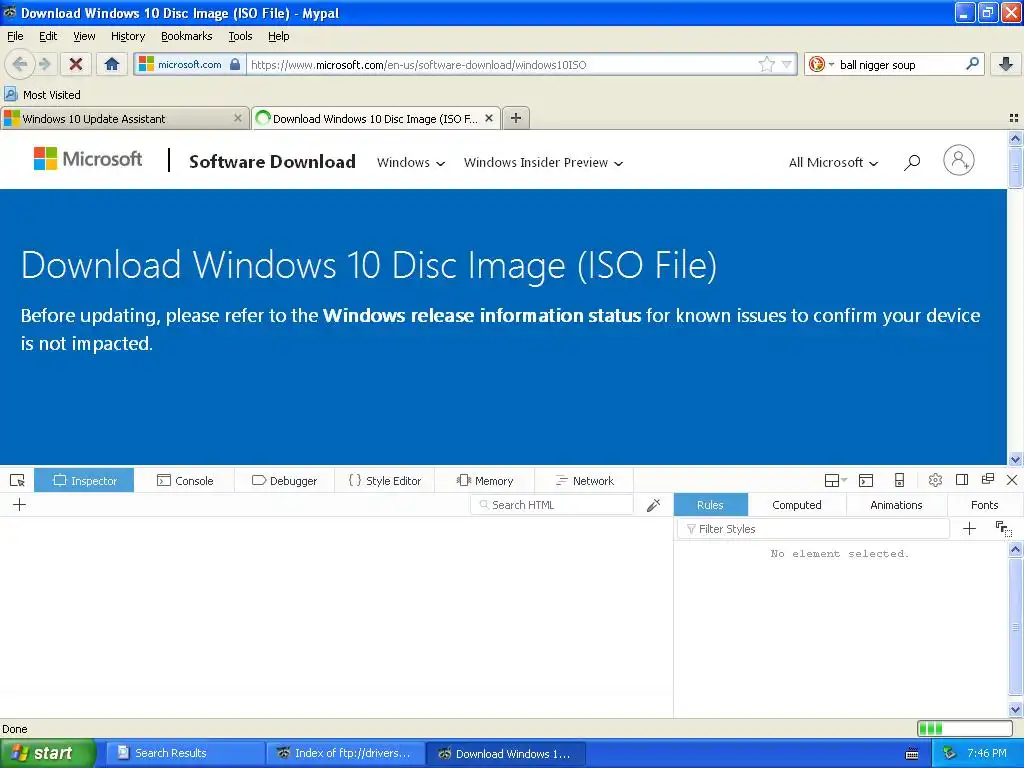1024x768 pixels.
Task: Click the eyedropper color picker icon
Action: 653,505
